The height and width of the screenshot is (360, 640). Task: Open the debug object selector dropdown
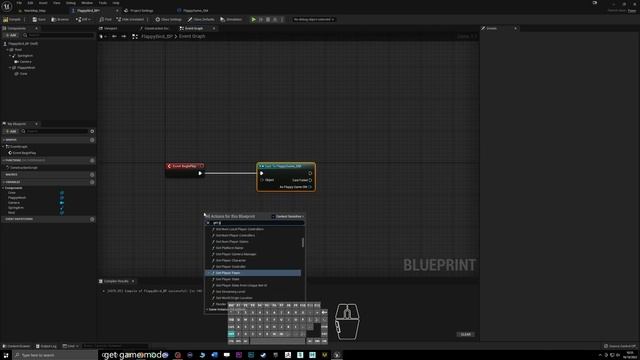click(313, 19)
